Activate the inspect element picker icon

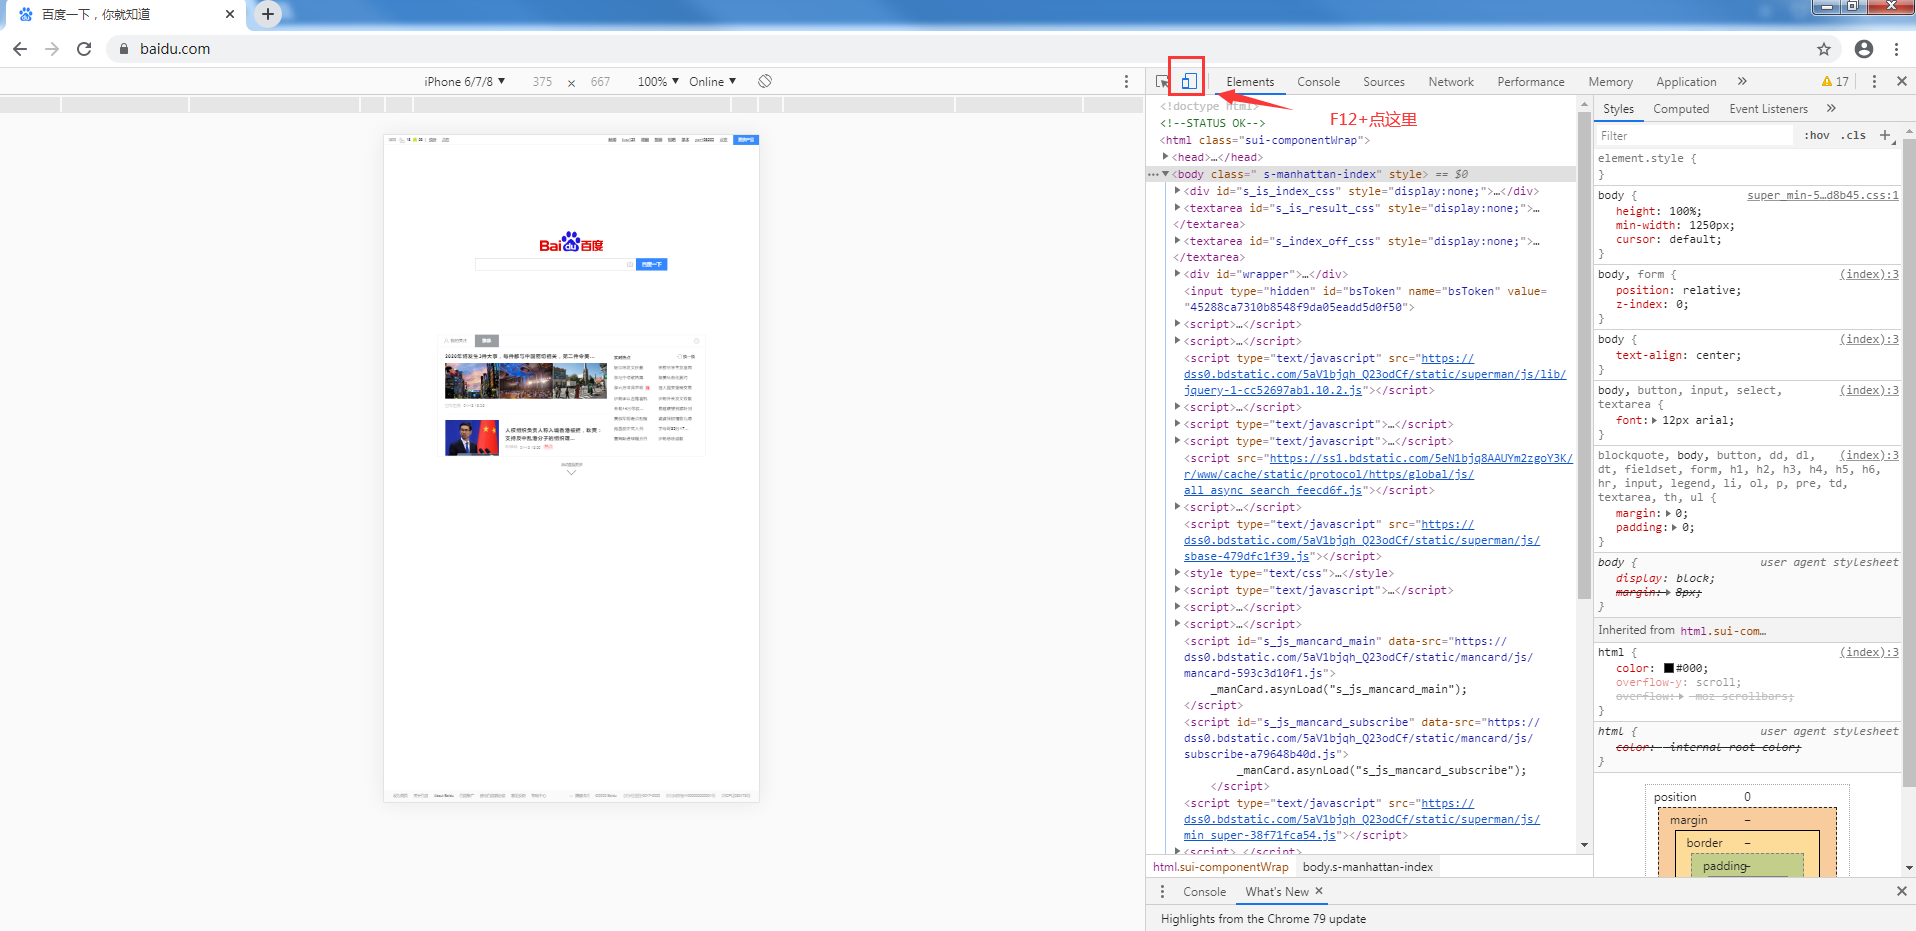1162,82
